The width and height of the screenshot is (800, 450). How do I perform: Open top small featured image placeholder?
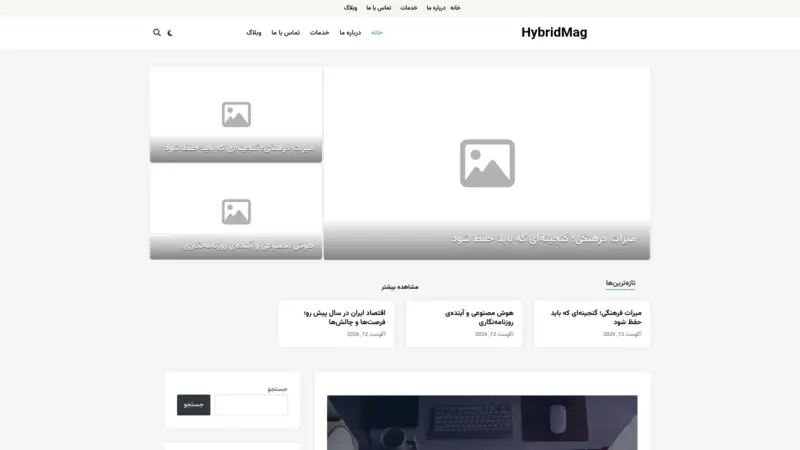(236, 114)
